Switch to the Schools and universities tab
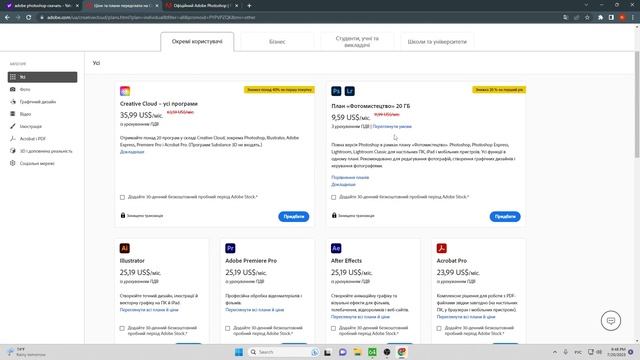 click(x=437, y=42)
